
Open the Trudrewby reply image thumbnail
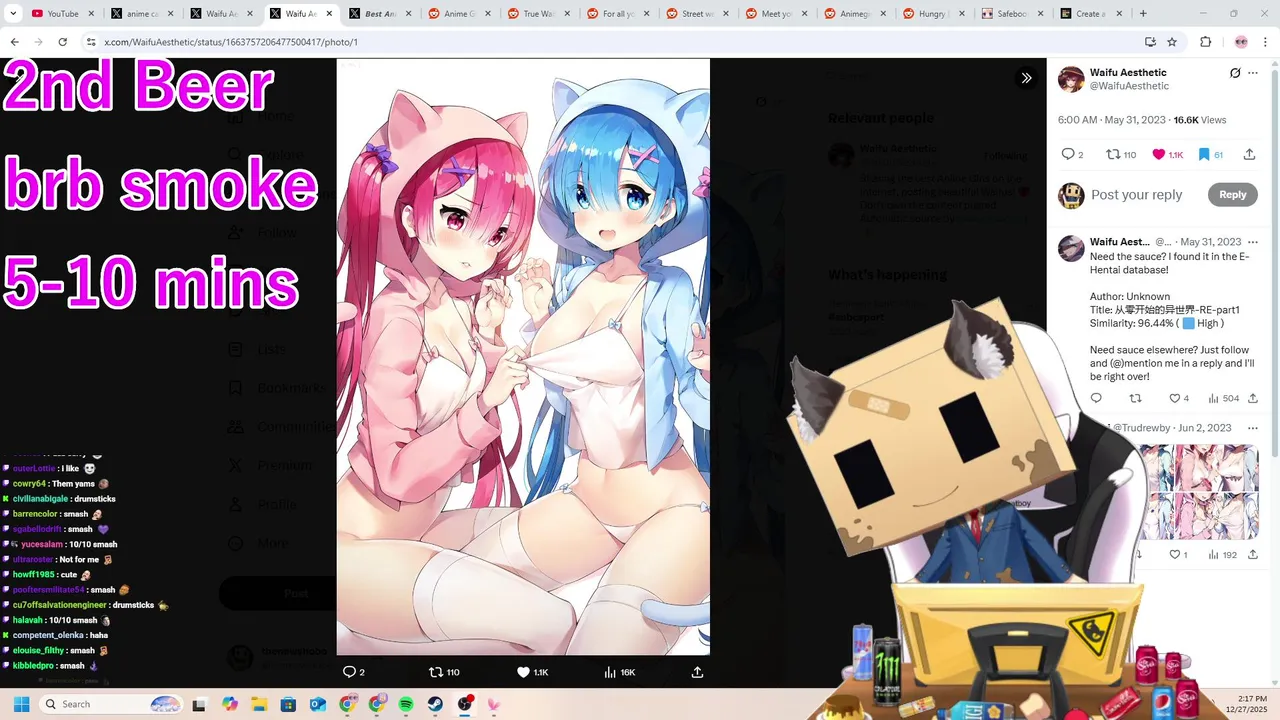tap(1202, 492)
